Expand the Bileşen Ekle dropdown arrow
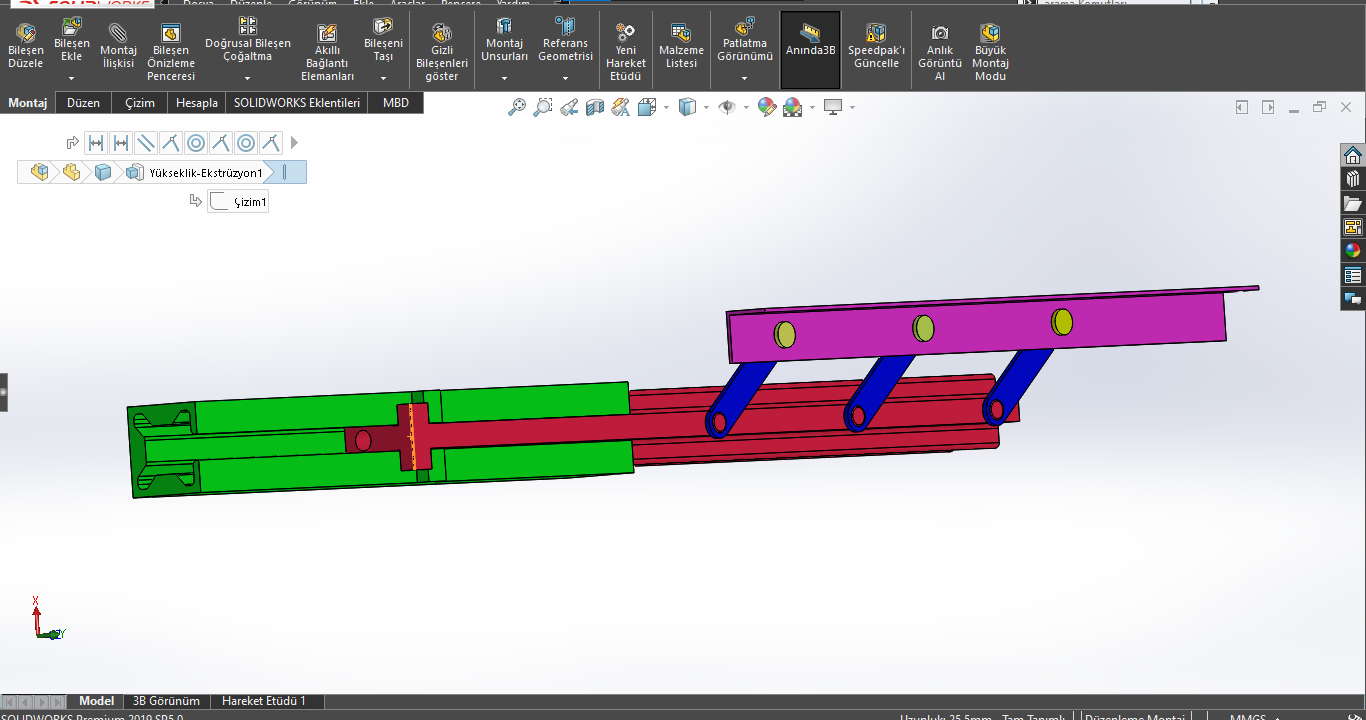 click(72, 78)
